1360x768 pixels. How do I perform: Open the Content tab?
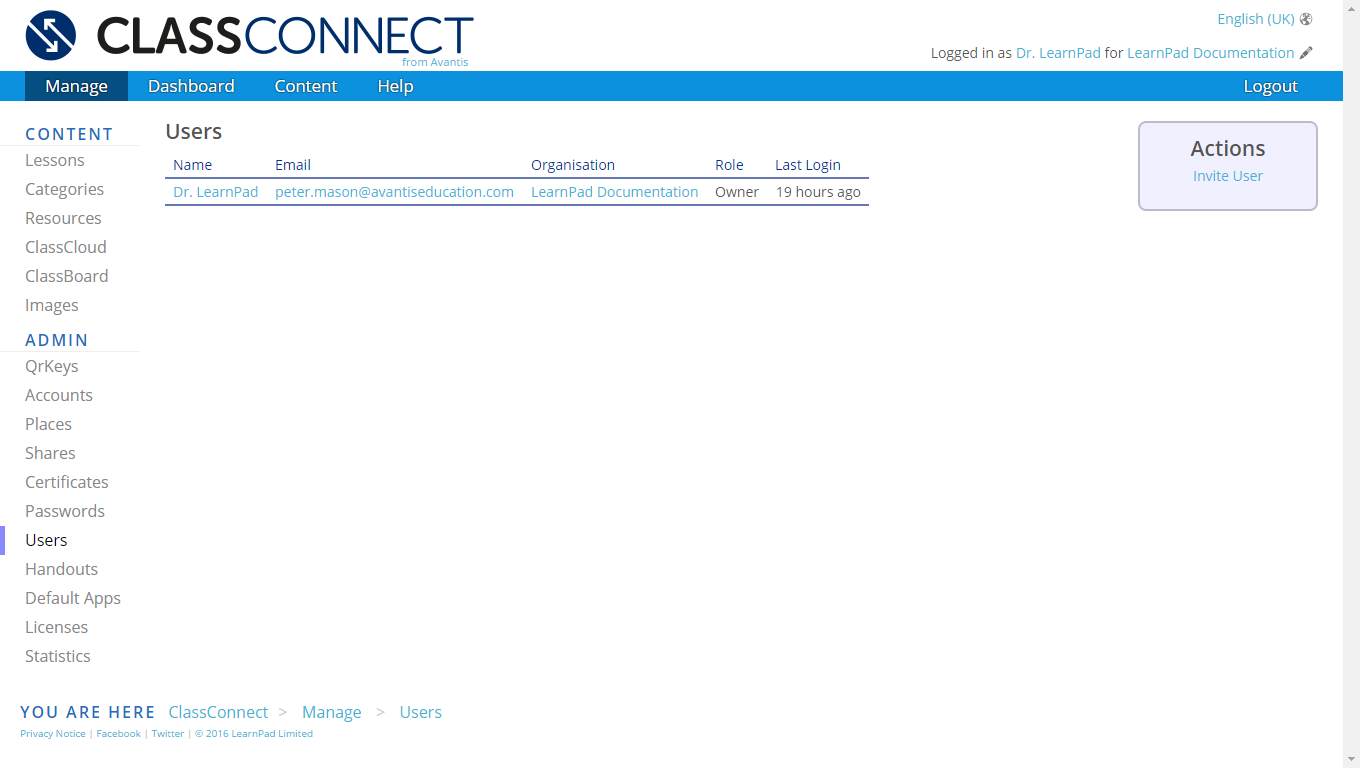pos(306,86)
